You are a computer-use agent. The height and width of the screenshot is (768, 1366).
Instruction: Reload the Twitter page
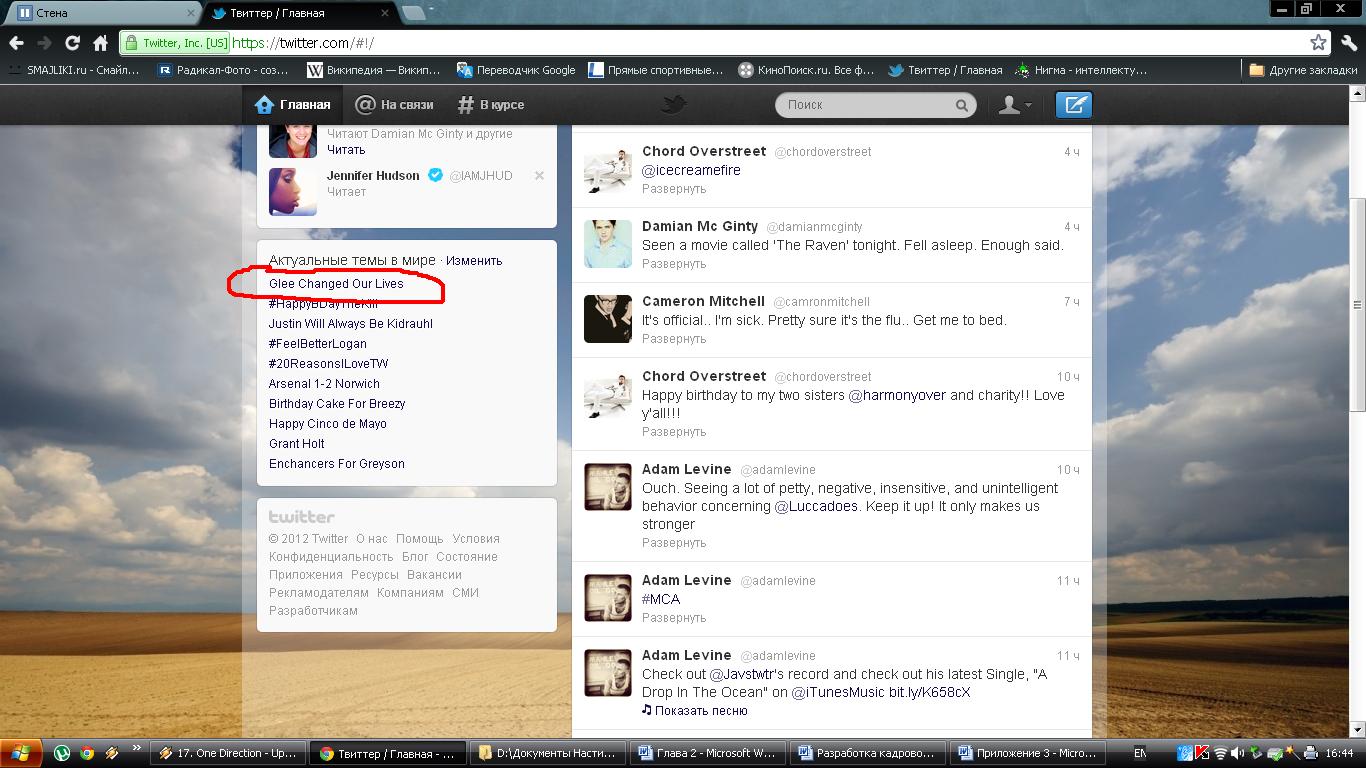point(72,43)
